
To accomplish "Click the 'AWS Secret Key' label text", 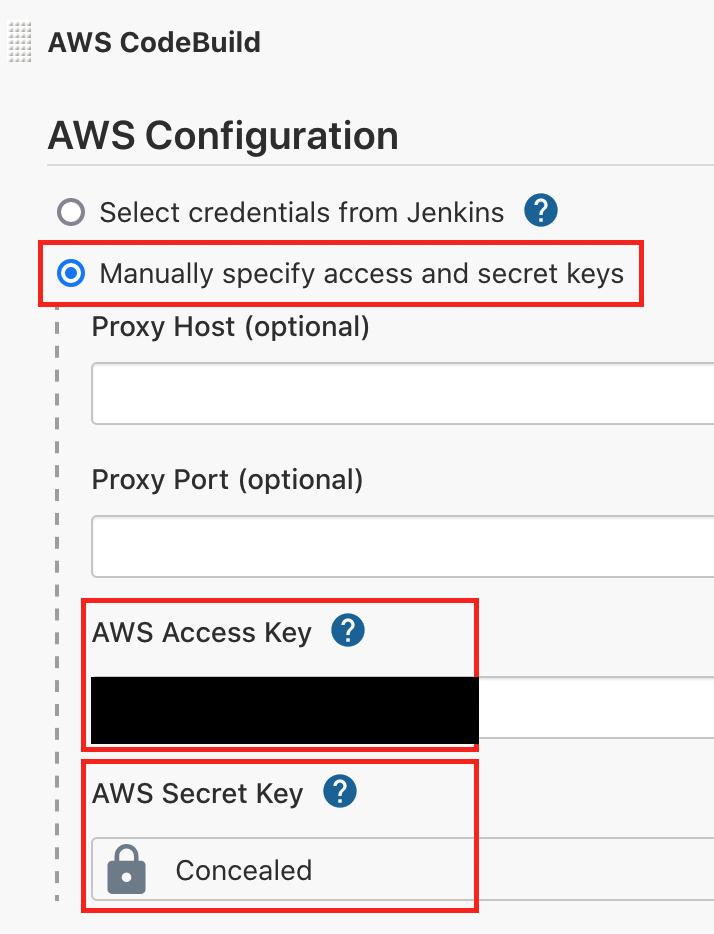I will click(197, 793).
